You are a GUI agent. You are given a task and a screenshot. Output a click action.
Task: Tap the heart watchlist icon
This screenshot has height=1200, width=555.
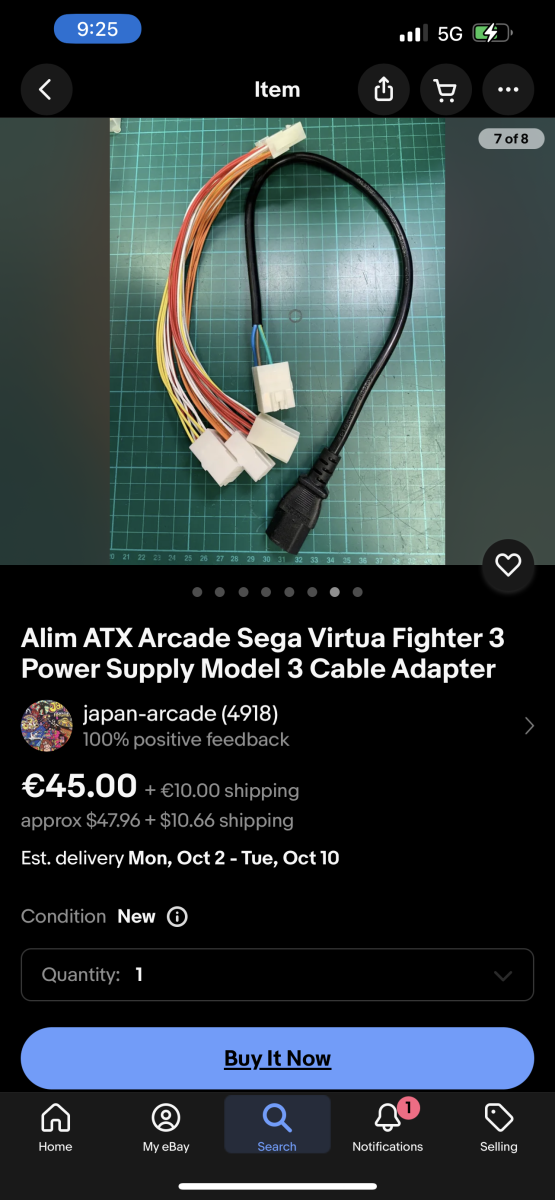[x=508, y=565]
